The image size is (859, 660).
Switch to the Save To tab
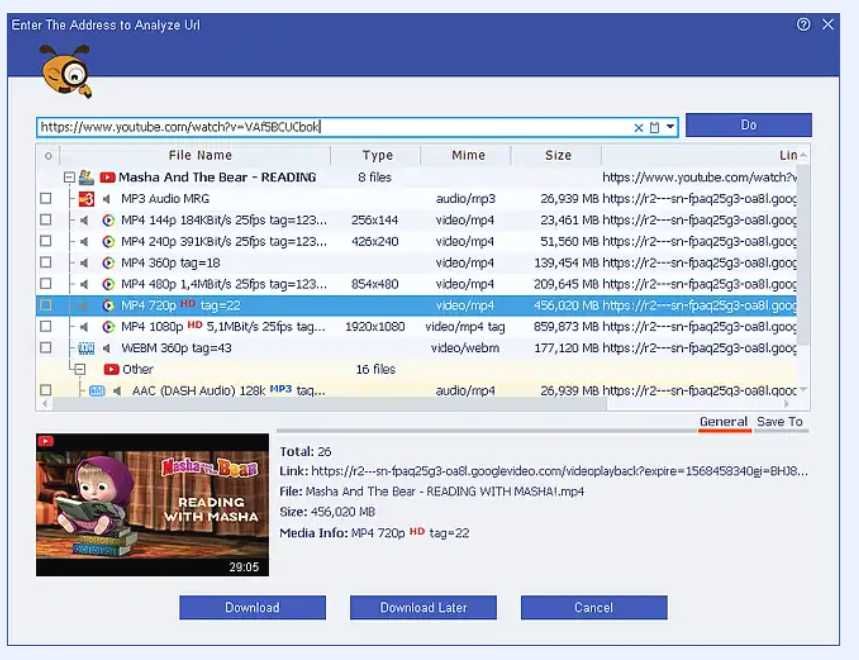click(780, 422)
